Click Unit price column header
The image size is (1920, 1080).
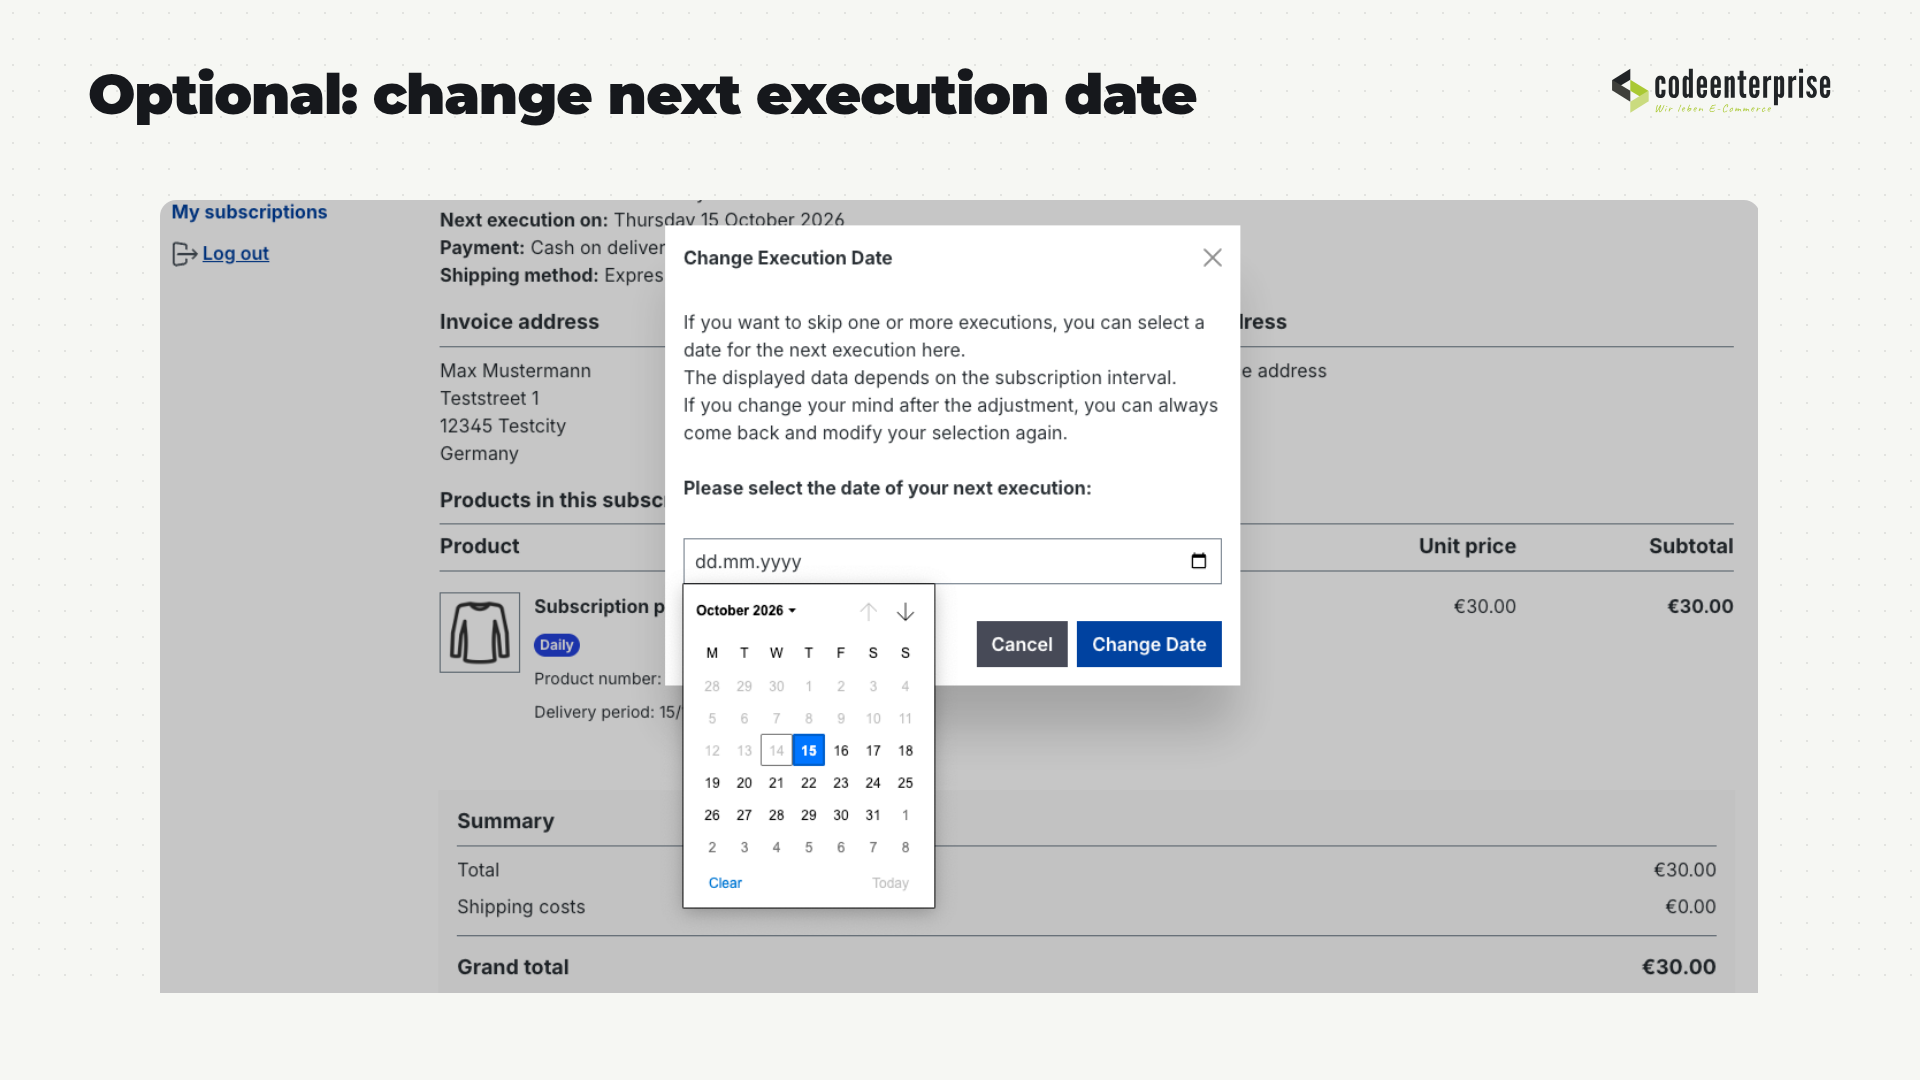click(x=1467, y=546)
